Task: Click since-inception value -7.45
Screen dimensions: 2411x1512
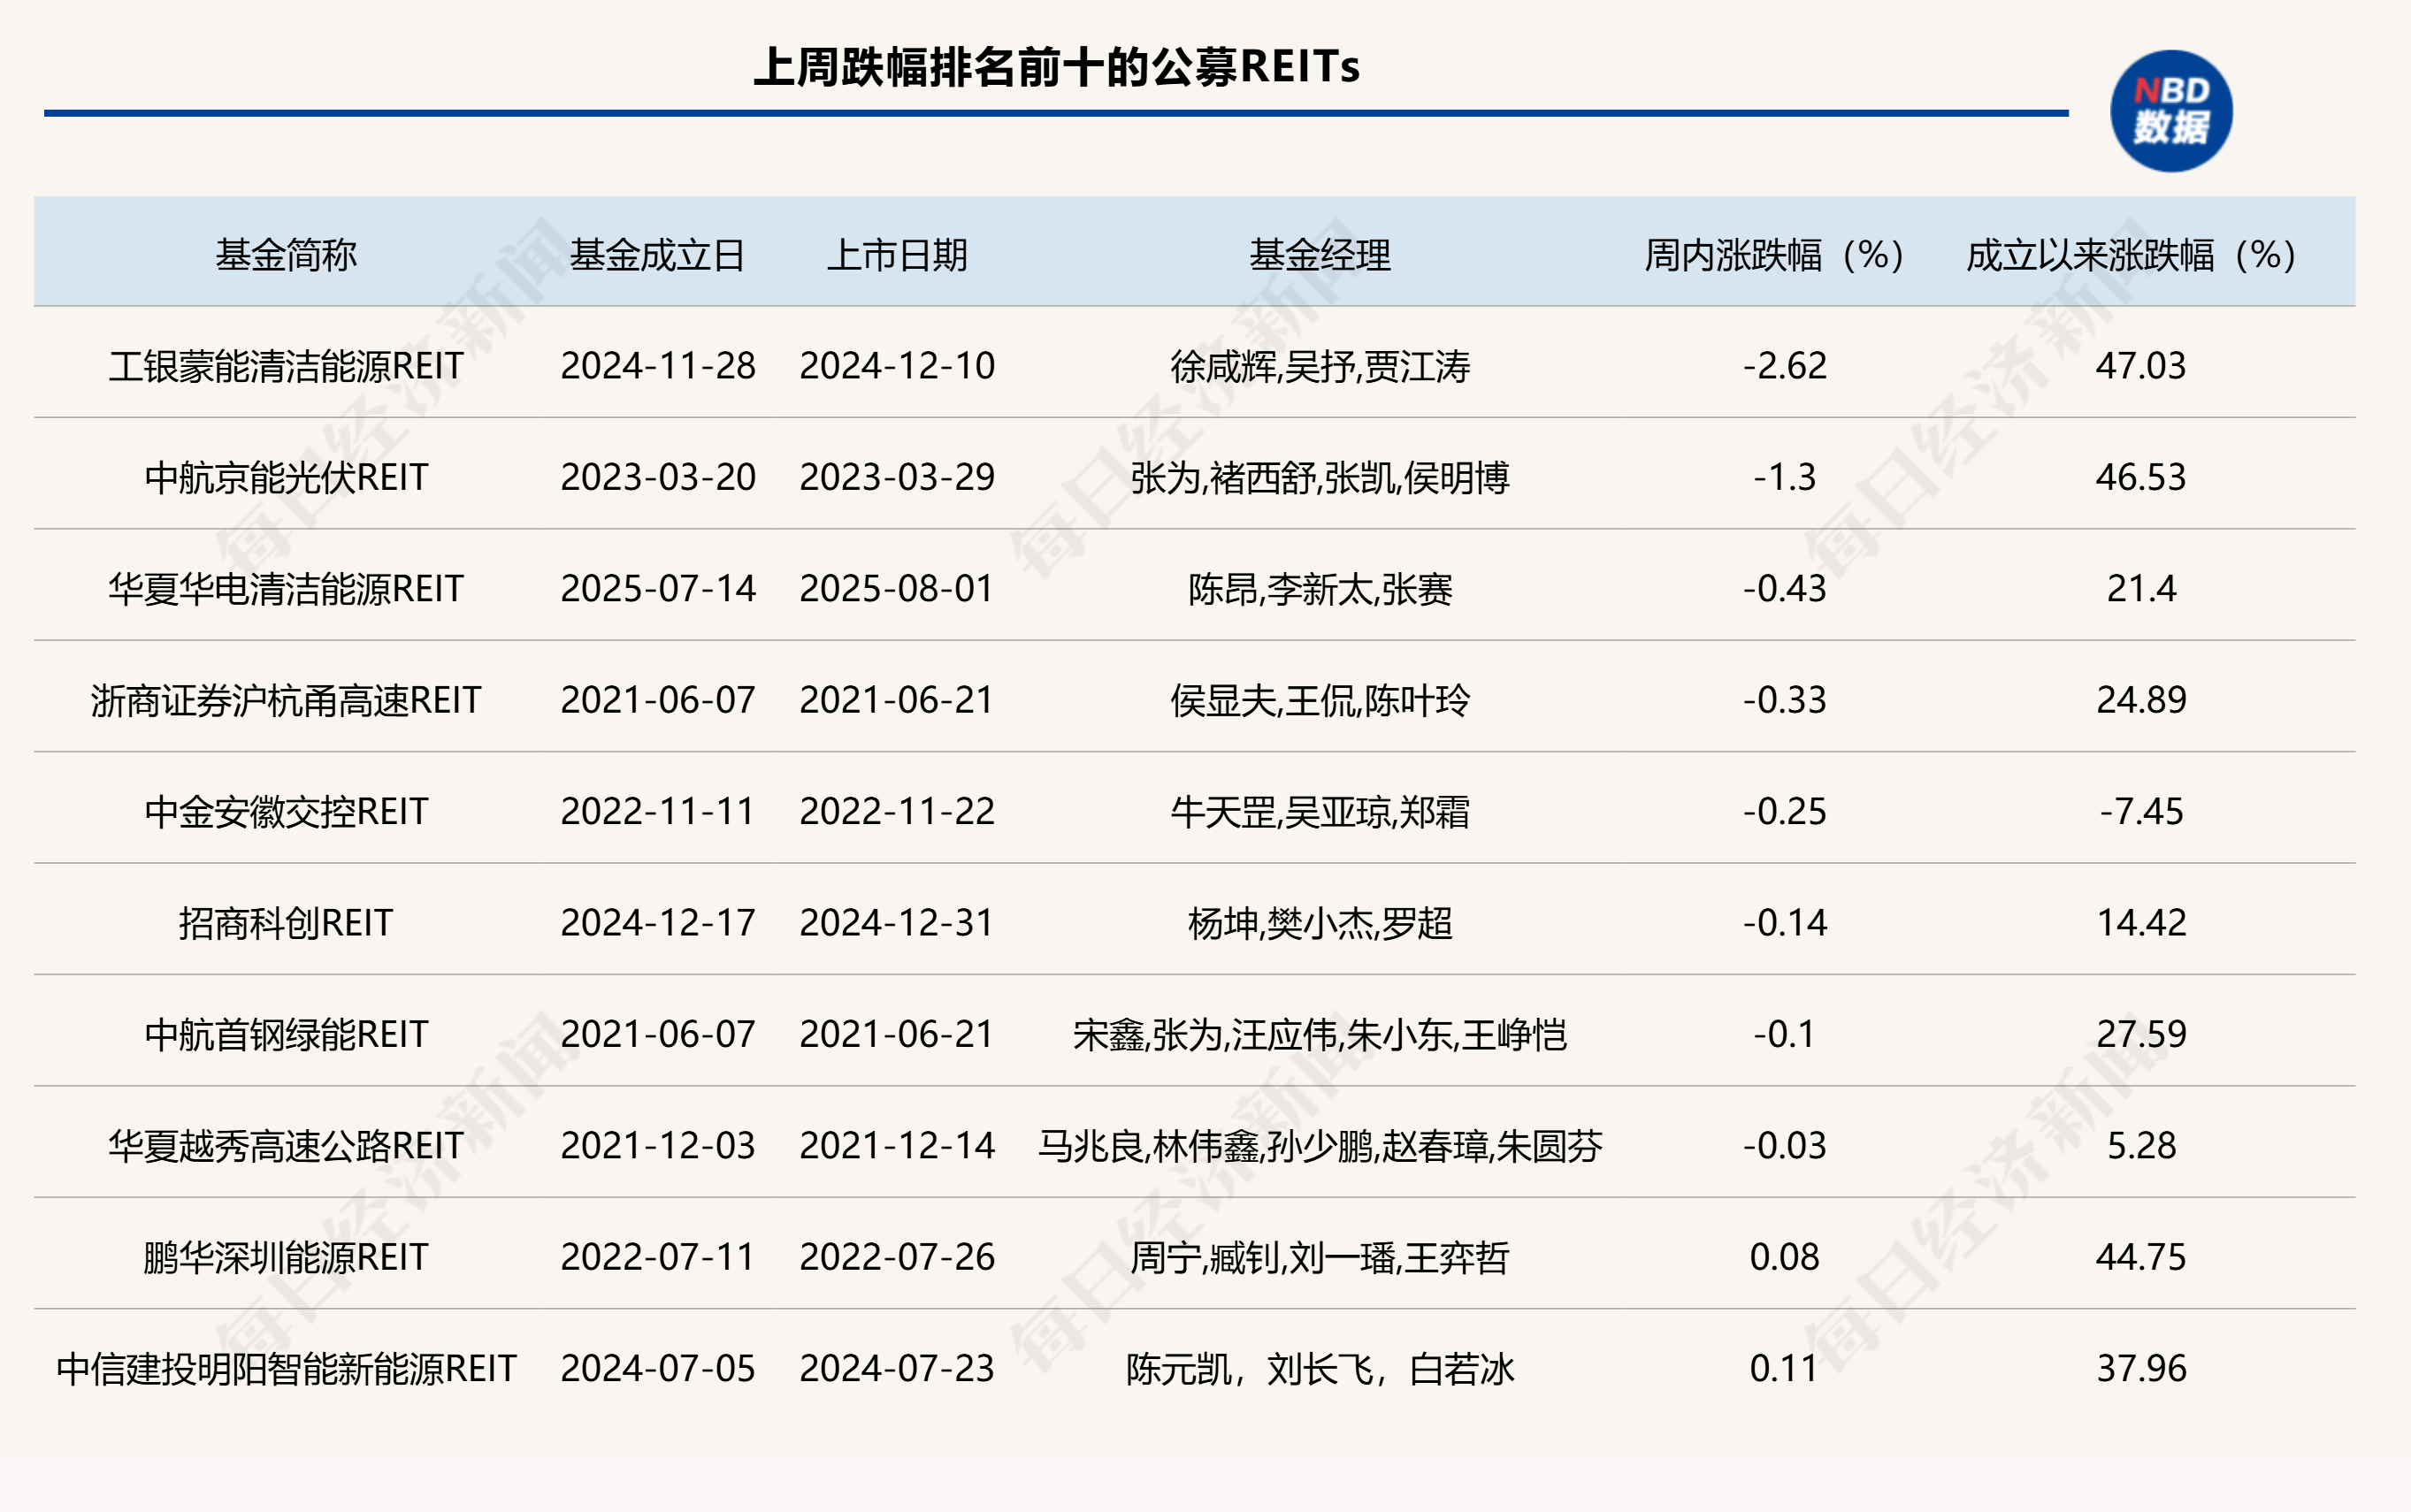Action: (x=2141, y=811)
